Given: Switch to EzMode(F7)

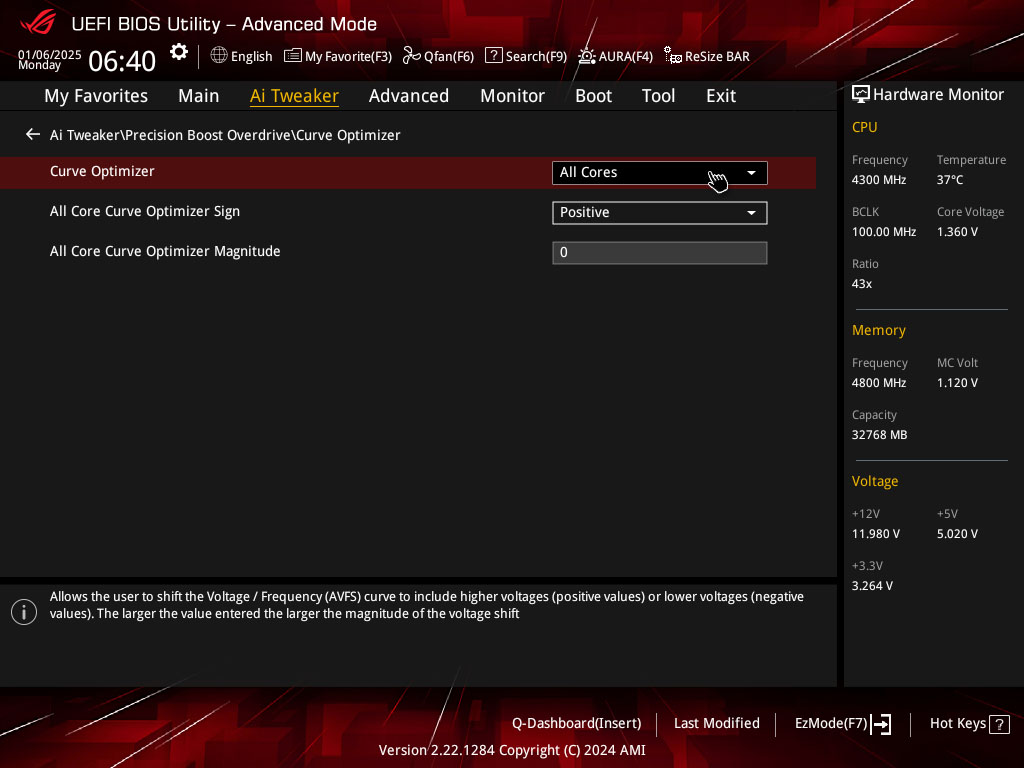Looking at the screenshot, I should pyautogui.click(x=831, y=724).
